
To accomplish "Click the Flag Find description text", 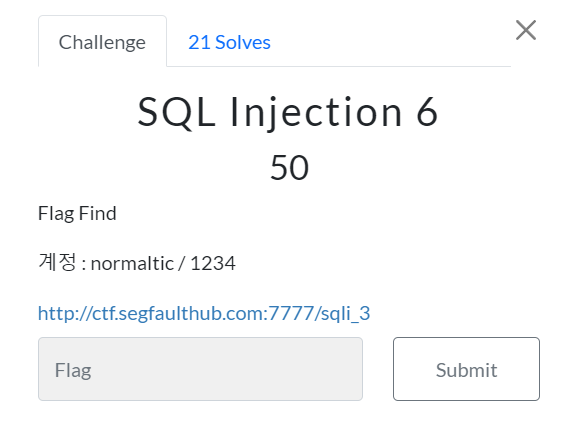I will (77, 213).
